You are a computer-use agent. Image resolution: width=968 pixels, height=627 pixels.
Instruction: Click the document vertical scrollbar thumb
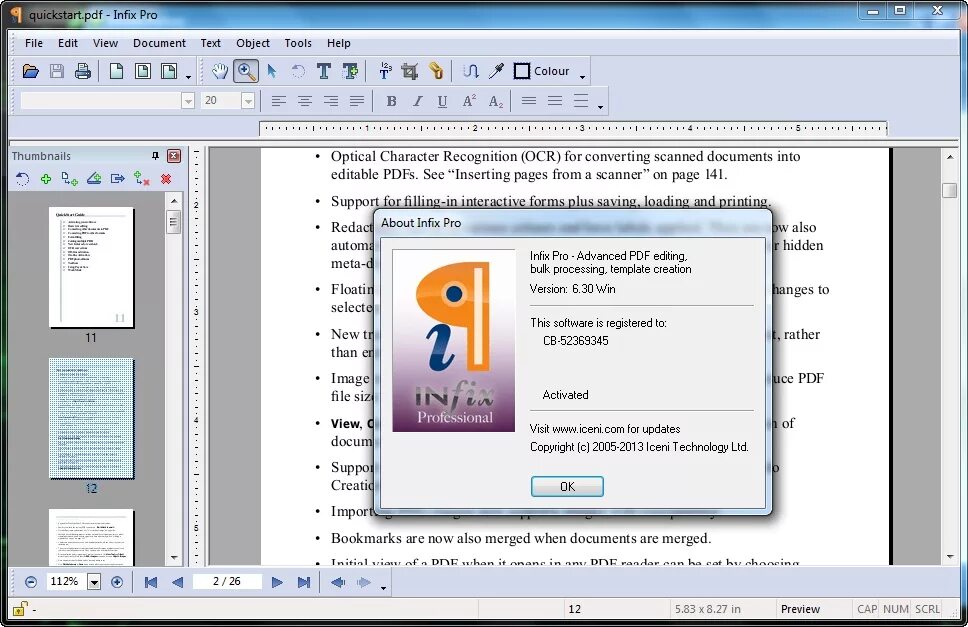(x=949, y=190)
